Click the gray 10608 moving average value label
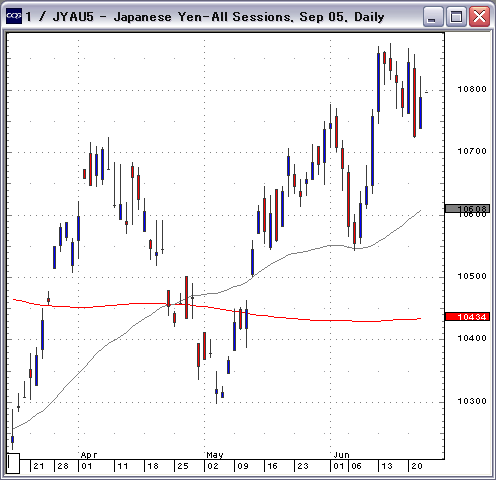The image size is (496, 480). [467, 209]
